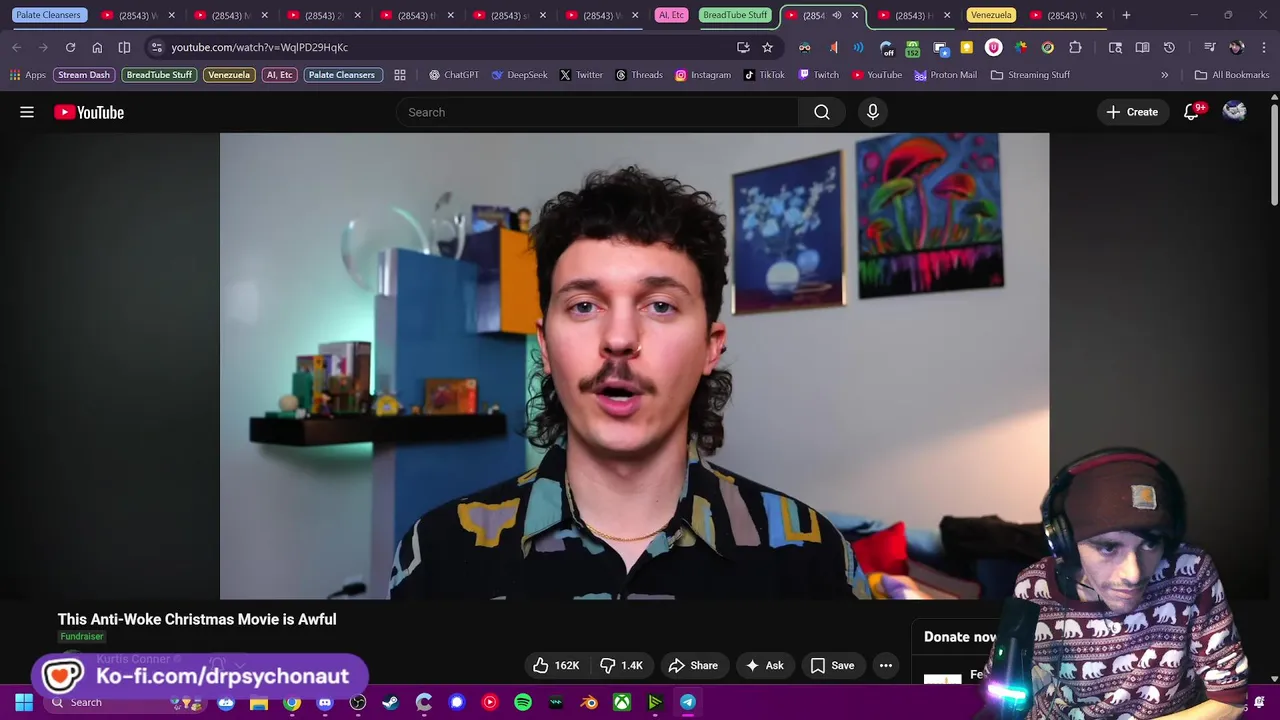Open the Telegram icon in the taskbar
This screenshot has width=1280, height=720.
coord(688,702)
